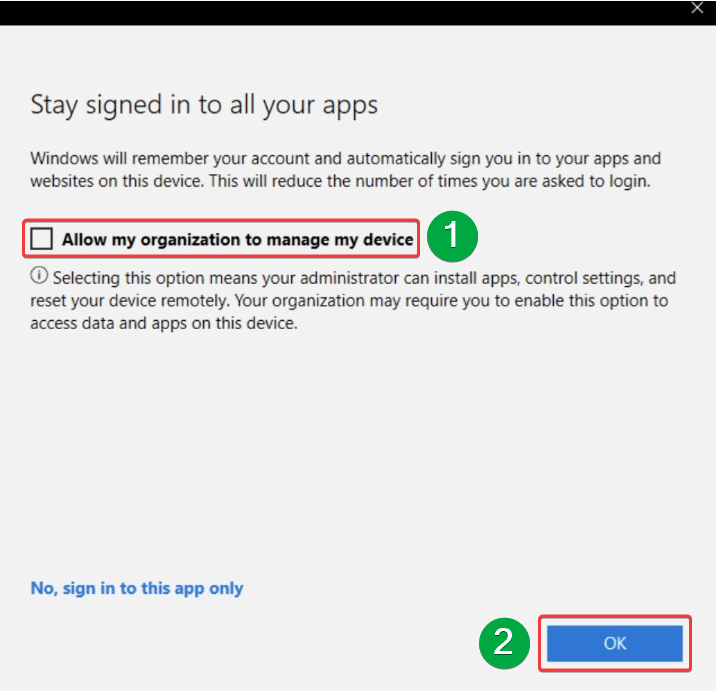
Task: Click the 'Stay signed in to all your apps' heading
Action: click(204, 105)
